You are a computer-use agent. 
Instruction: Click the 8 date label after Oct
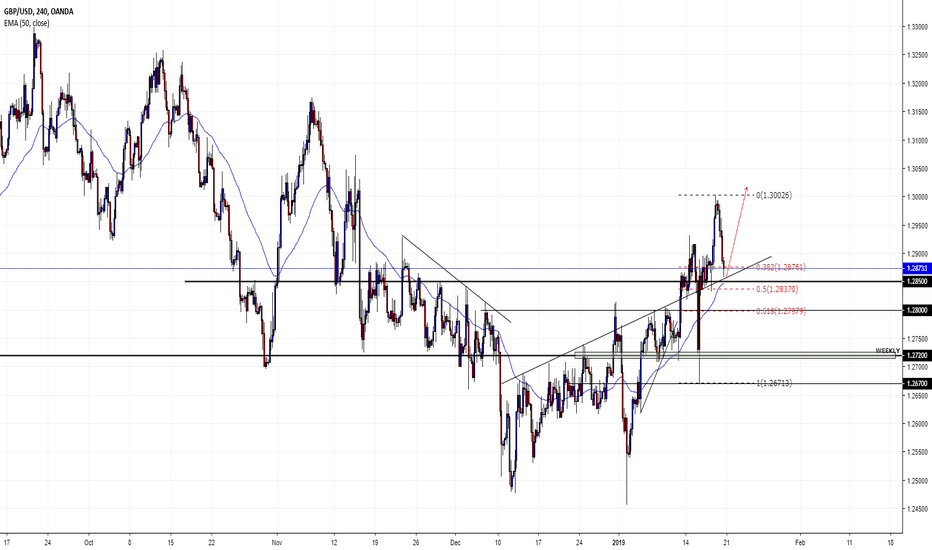click(x=130, y=542)
